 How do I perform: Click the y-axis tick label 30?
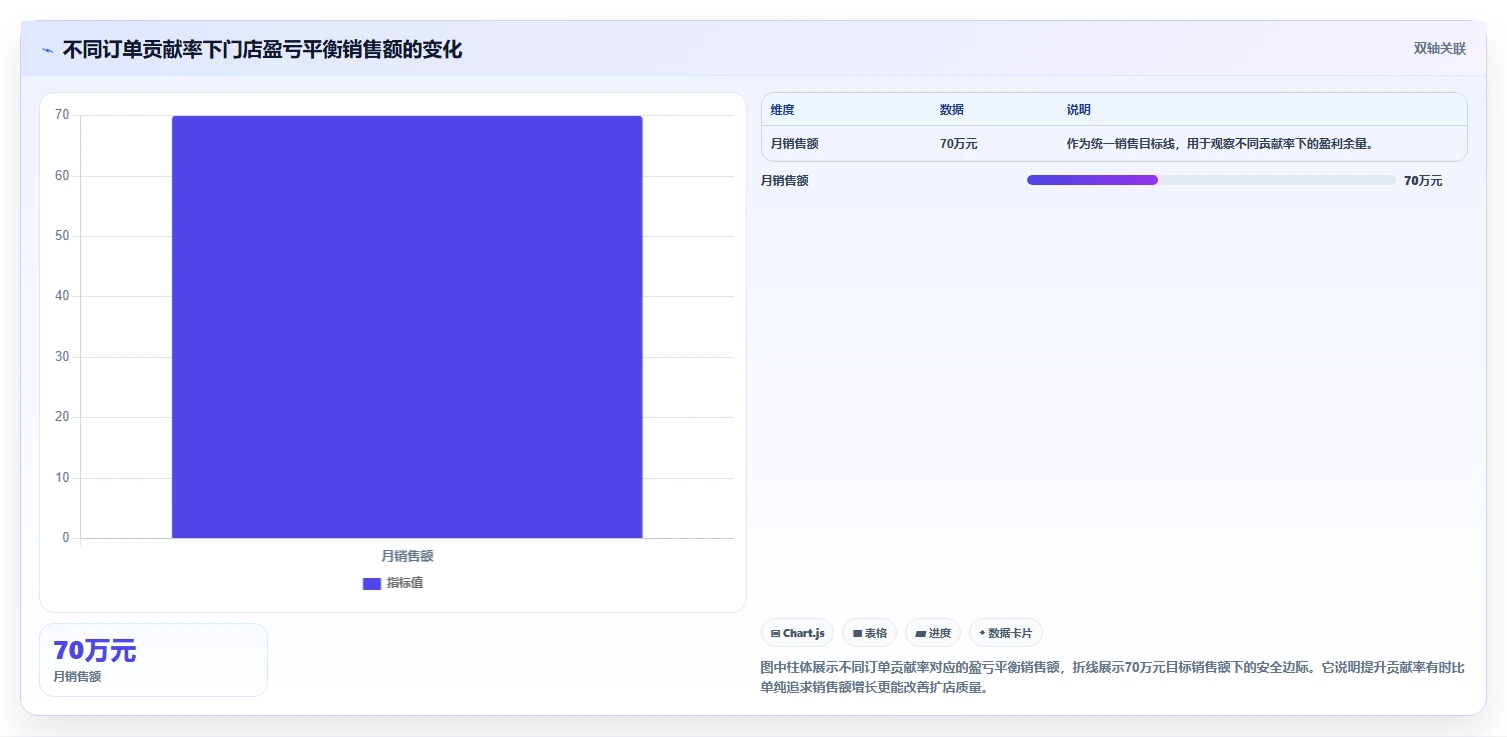[x=62, y=357]
